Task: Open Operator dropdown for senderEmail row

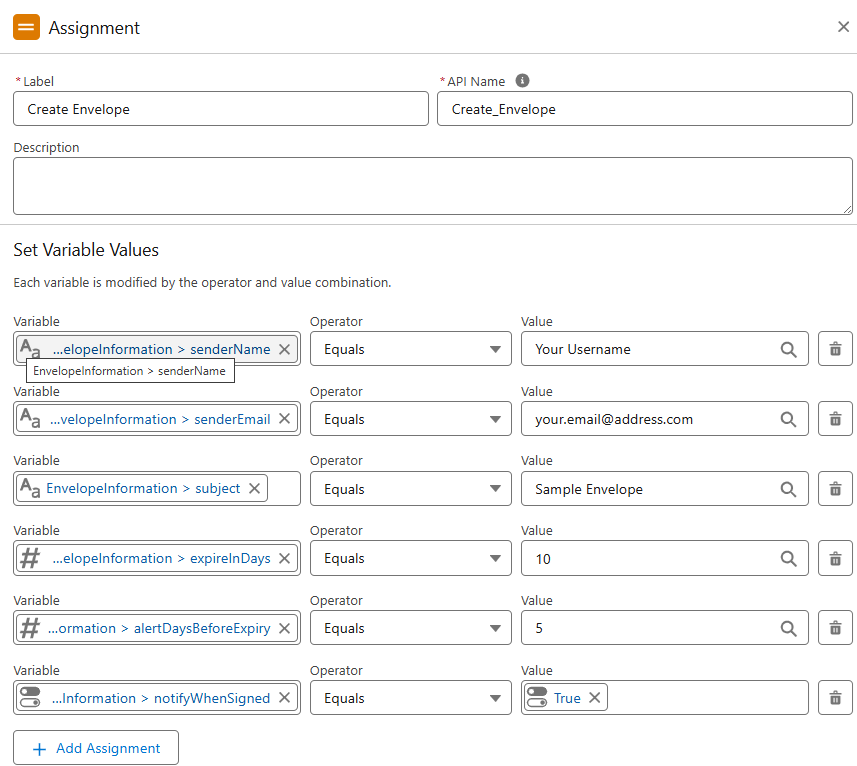Action: coord(410,419)
